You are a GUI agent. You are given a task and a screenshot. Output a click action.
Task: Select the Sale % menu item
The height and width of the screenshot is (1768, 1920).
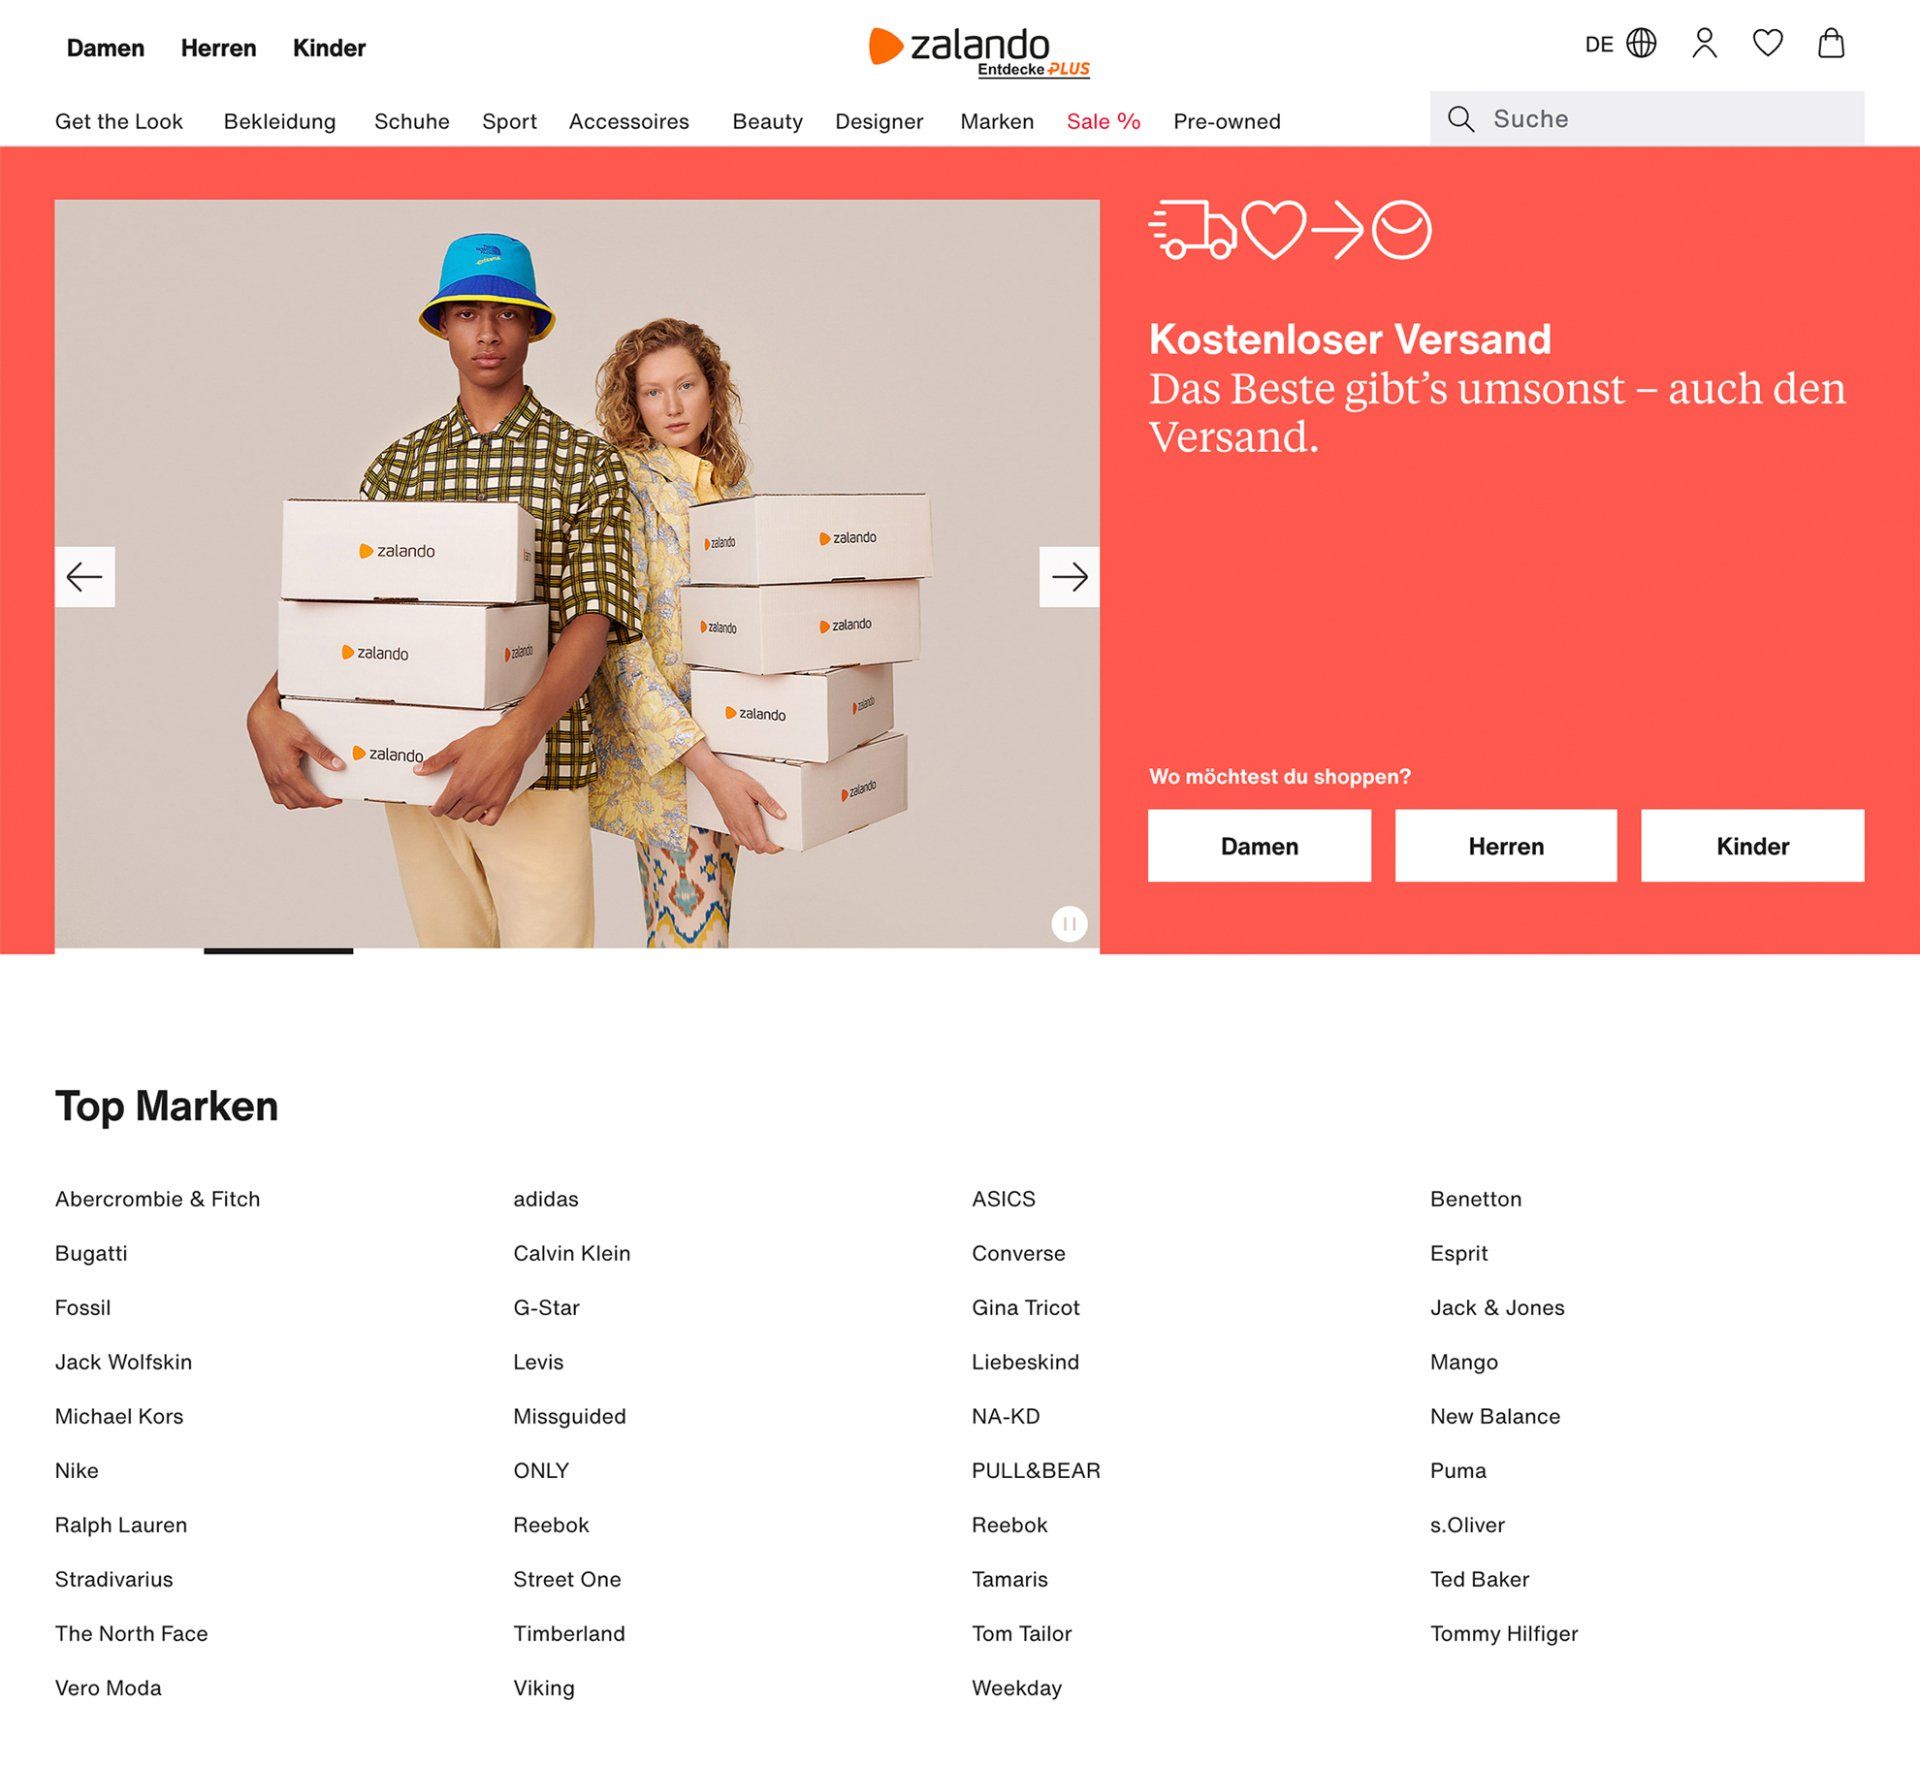pyautogui.click(x=1103, y=121)
